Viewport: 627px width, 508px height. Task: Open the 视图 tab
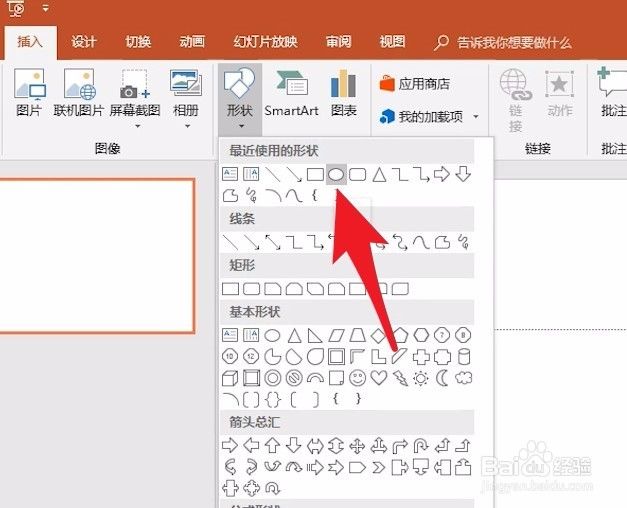tap(392, 42)
